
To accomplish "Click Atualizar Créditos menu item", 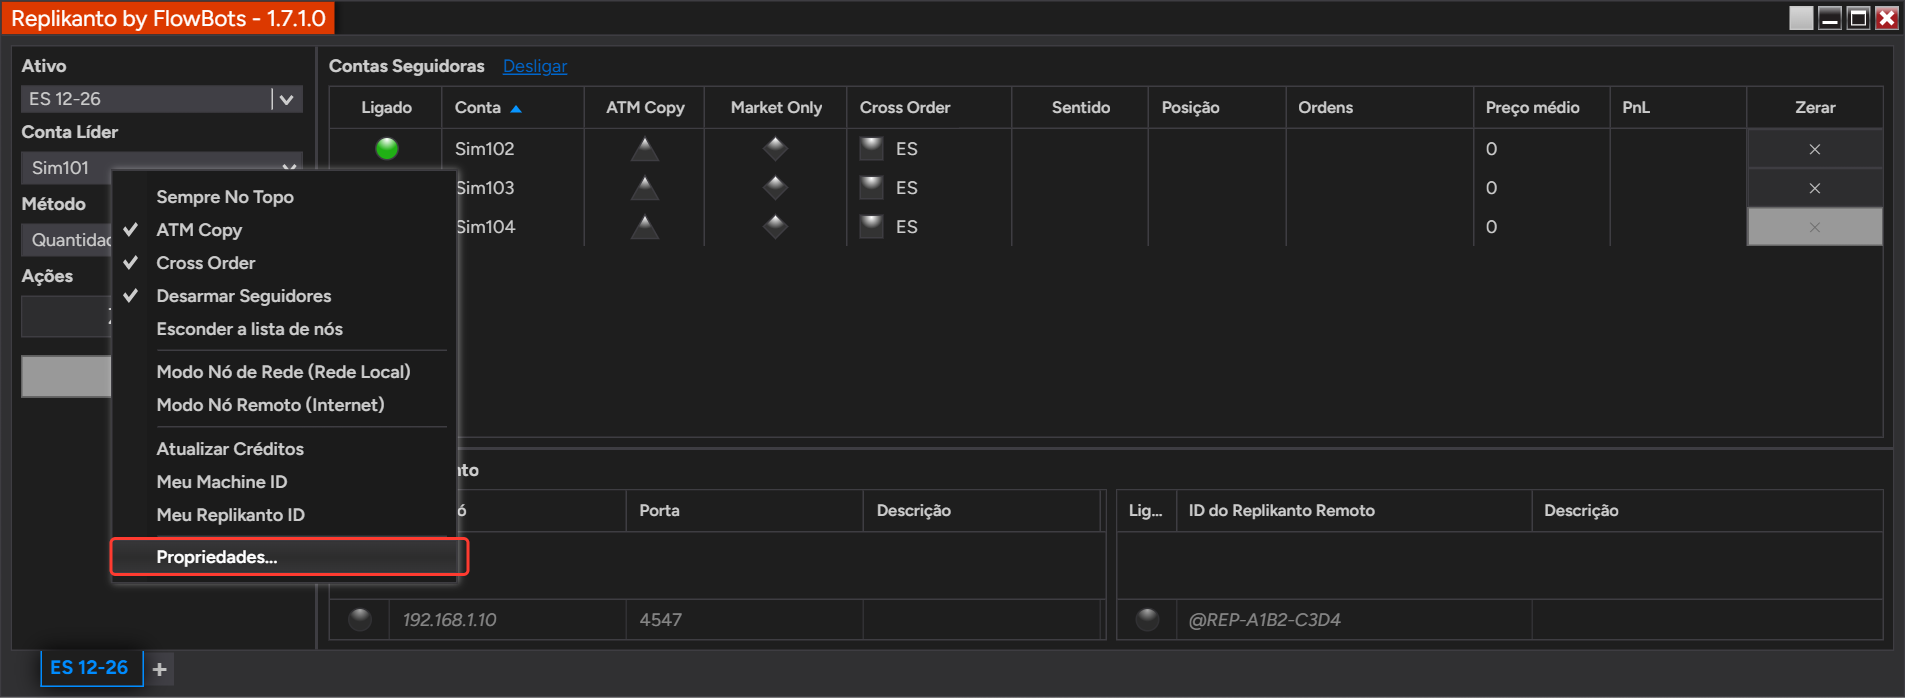I will tap(284, 449).
